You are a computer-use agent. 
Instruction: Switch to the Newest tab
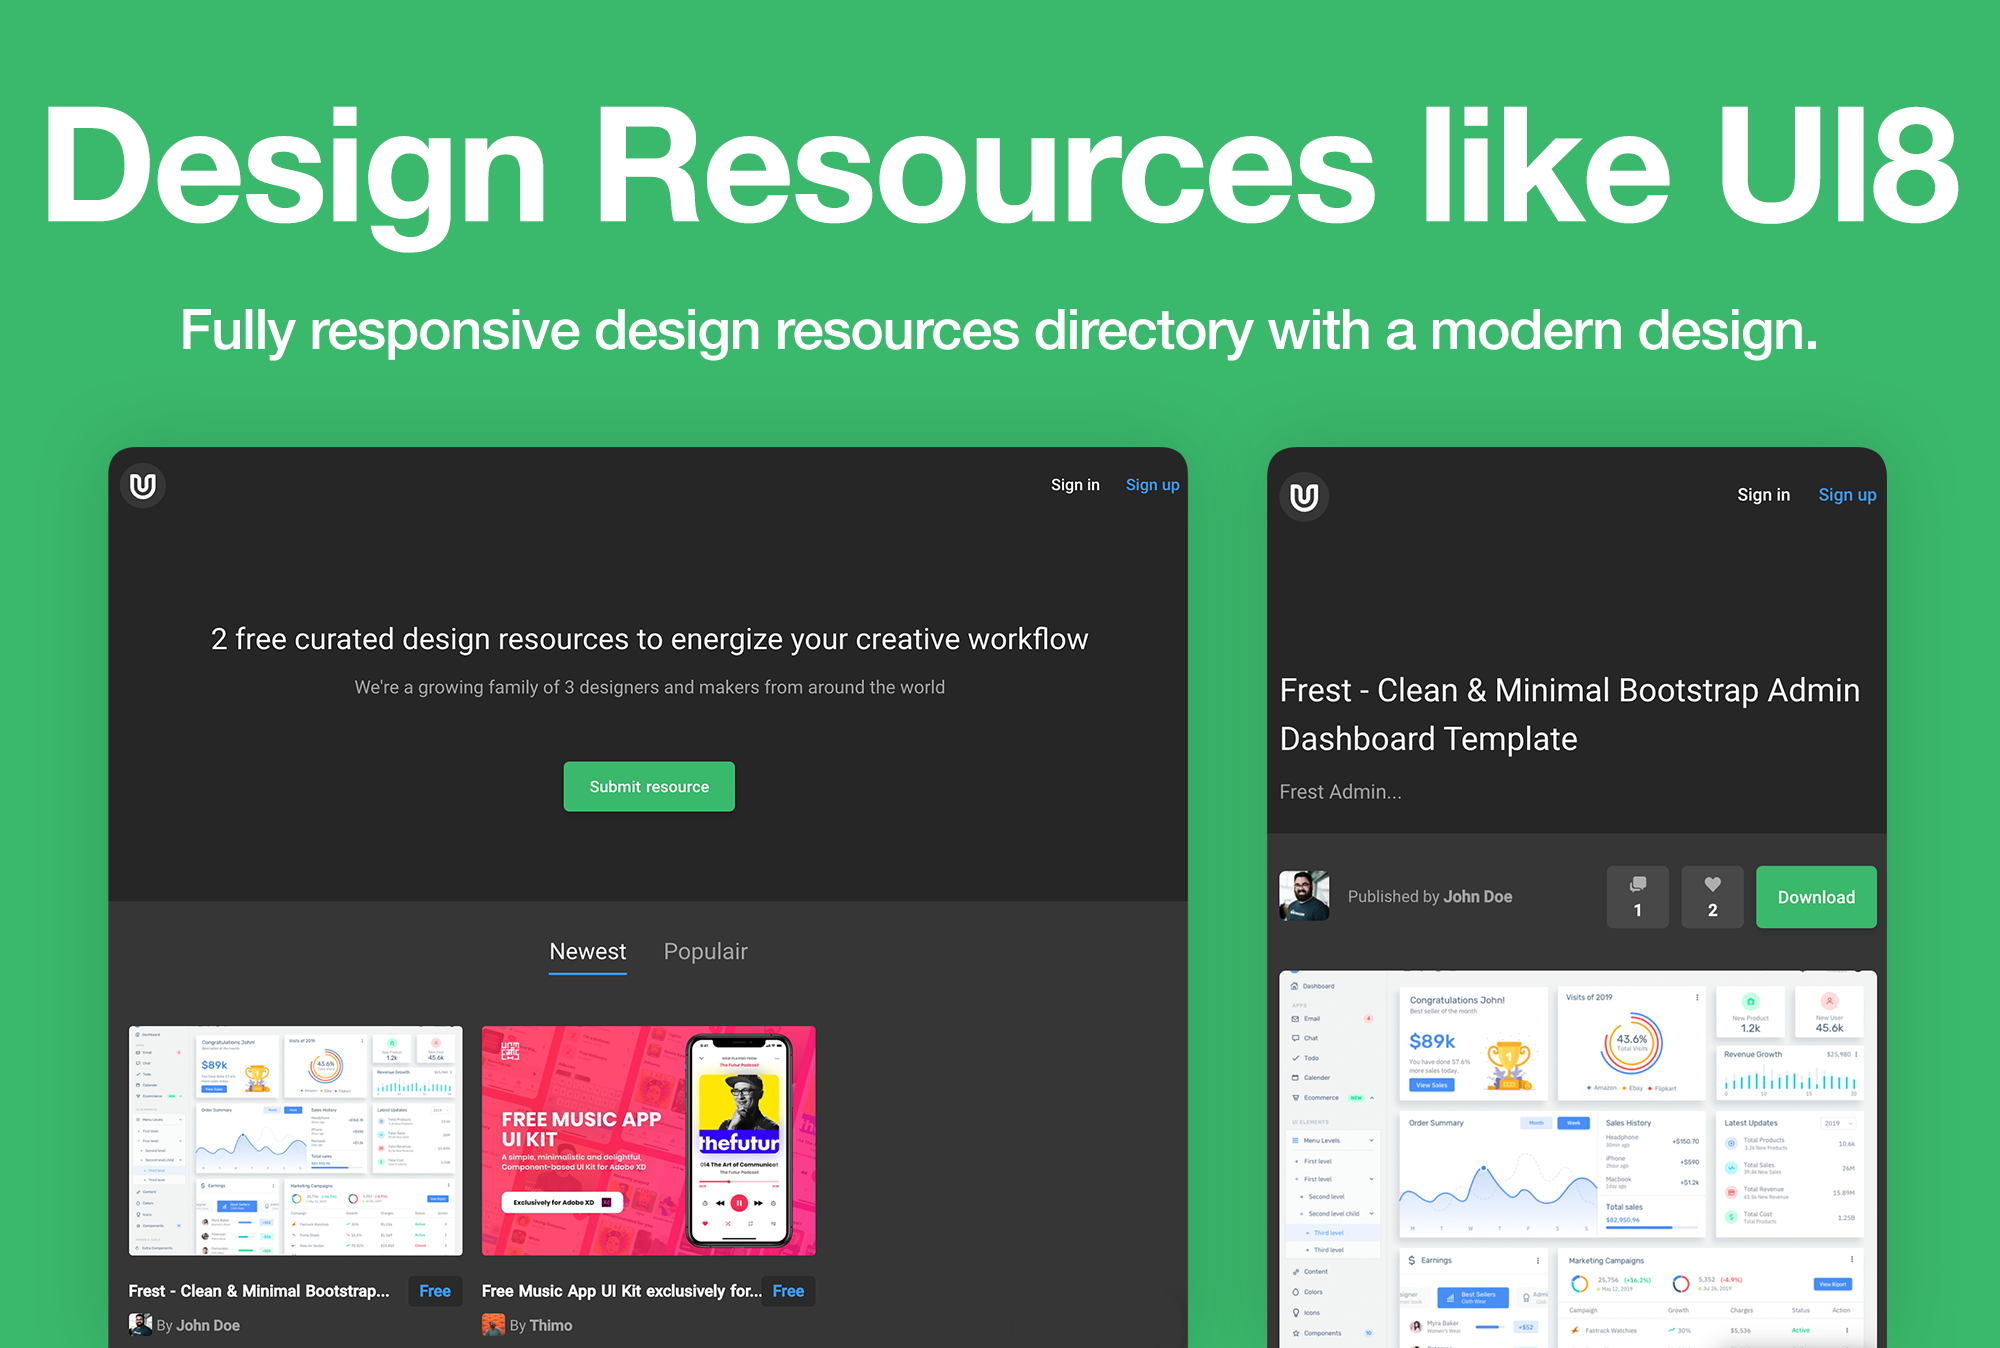588,952
